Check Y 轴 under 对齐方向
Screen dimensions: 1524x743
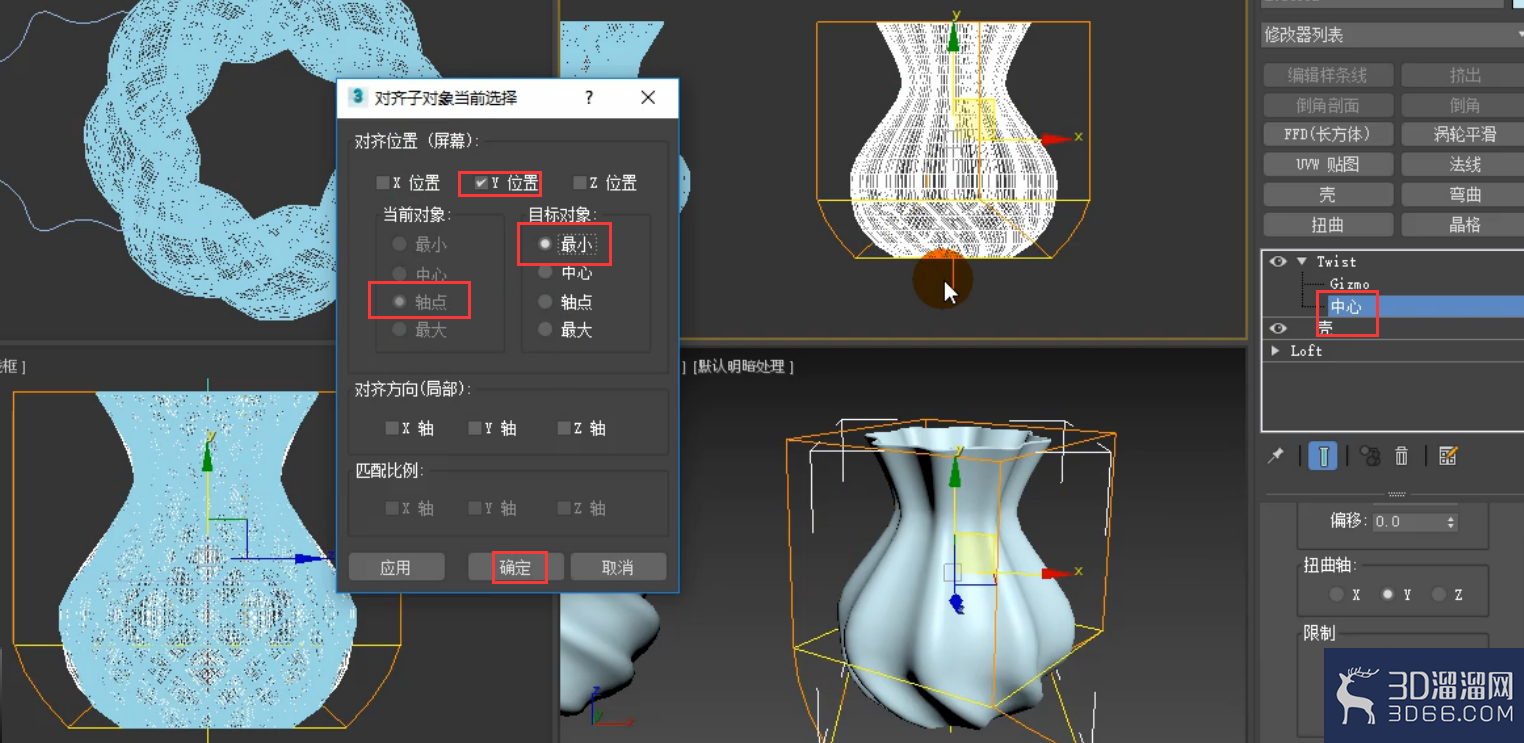pyautogui.click(x=475, y=428)
